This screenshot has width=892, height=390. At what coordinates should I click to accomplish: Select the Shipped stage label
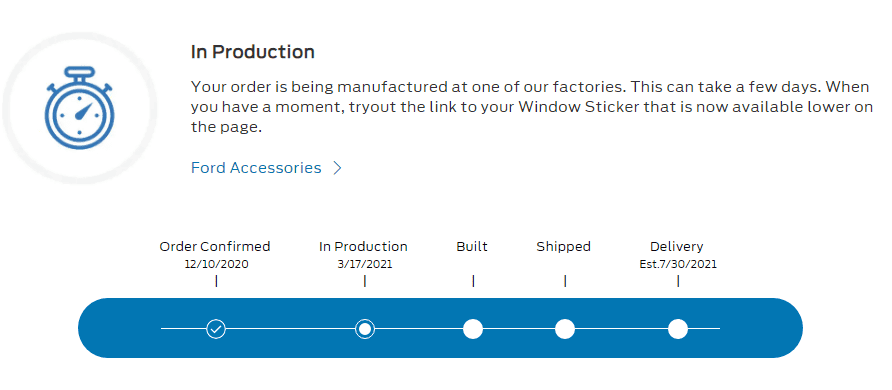click(564, 247)
